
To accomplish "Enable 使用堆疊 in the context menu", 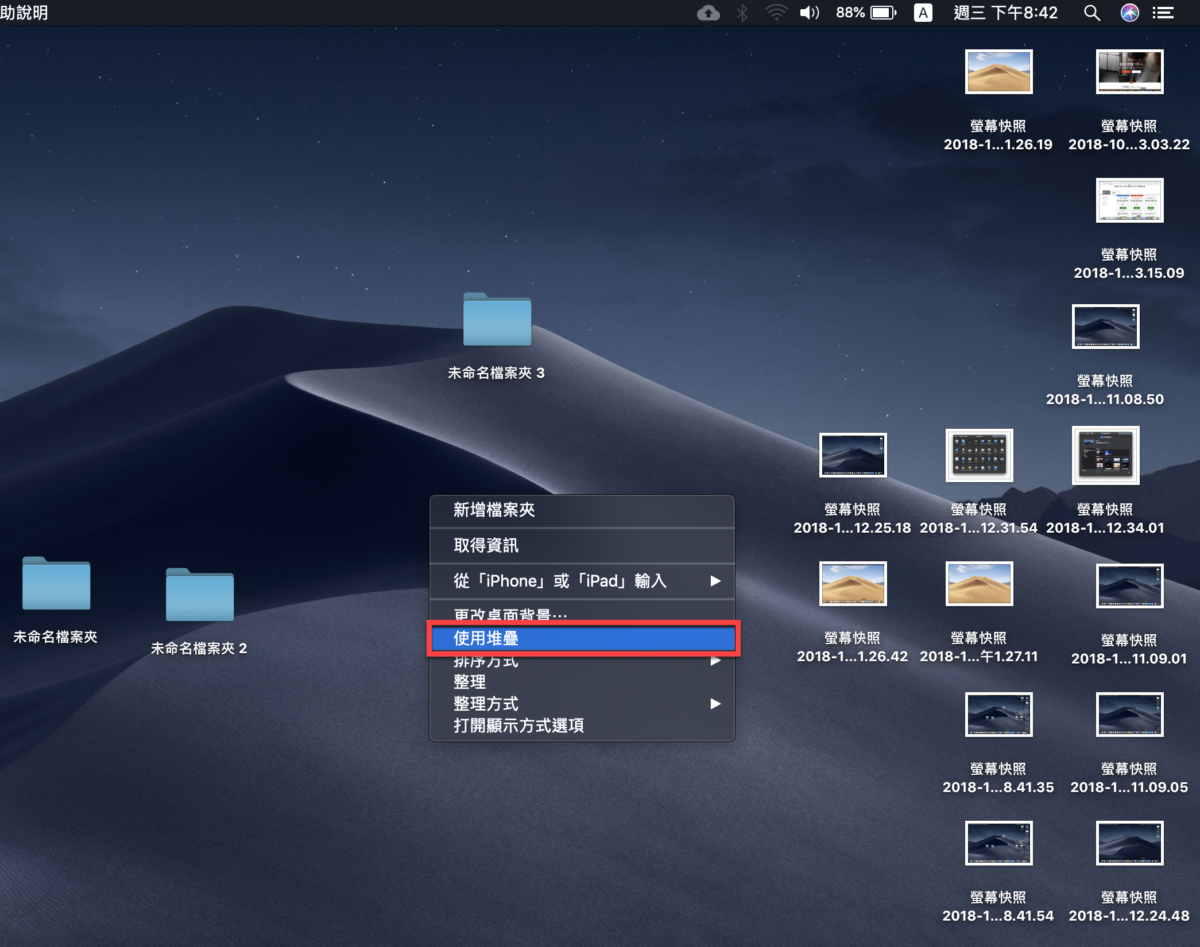I will coord(582,639).
